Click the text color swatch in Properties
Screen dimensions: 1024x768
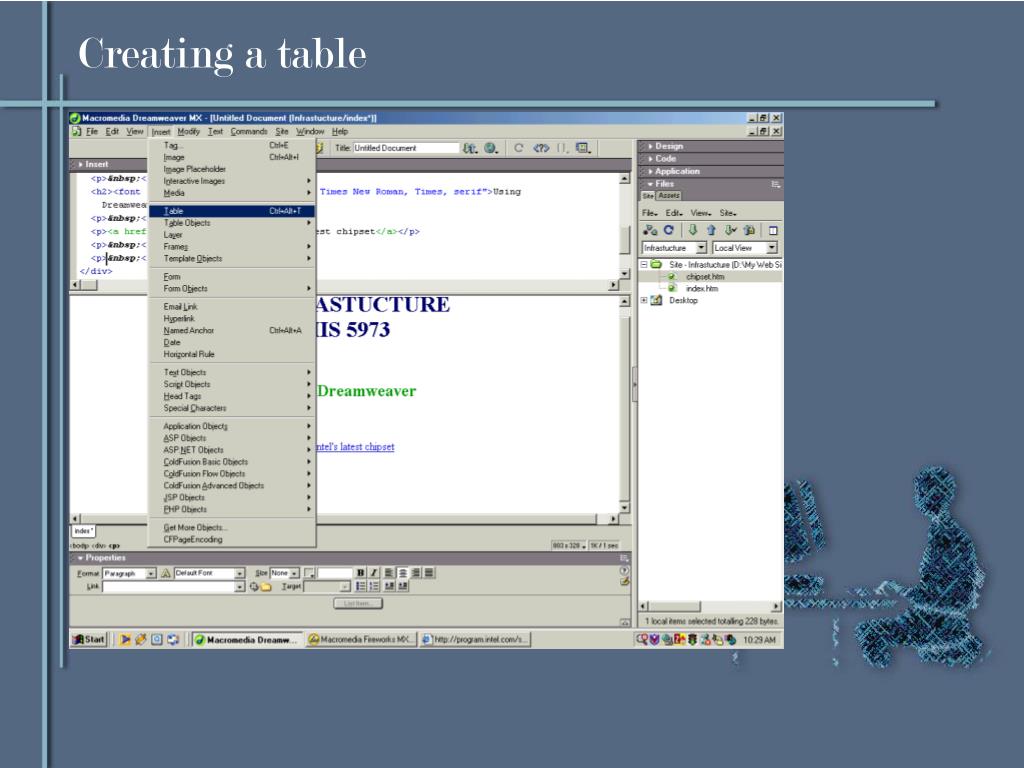309,573
